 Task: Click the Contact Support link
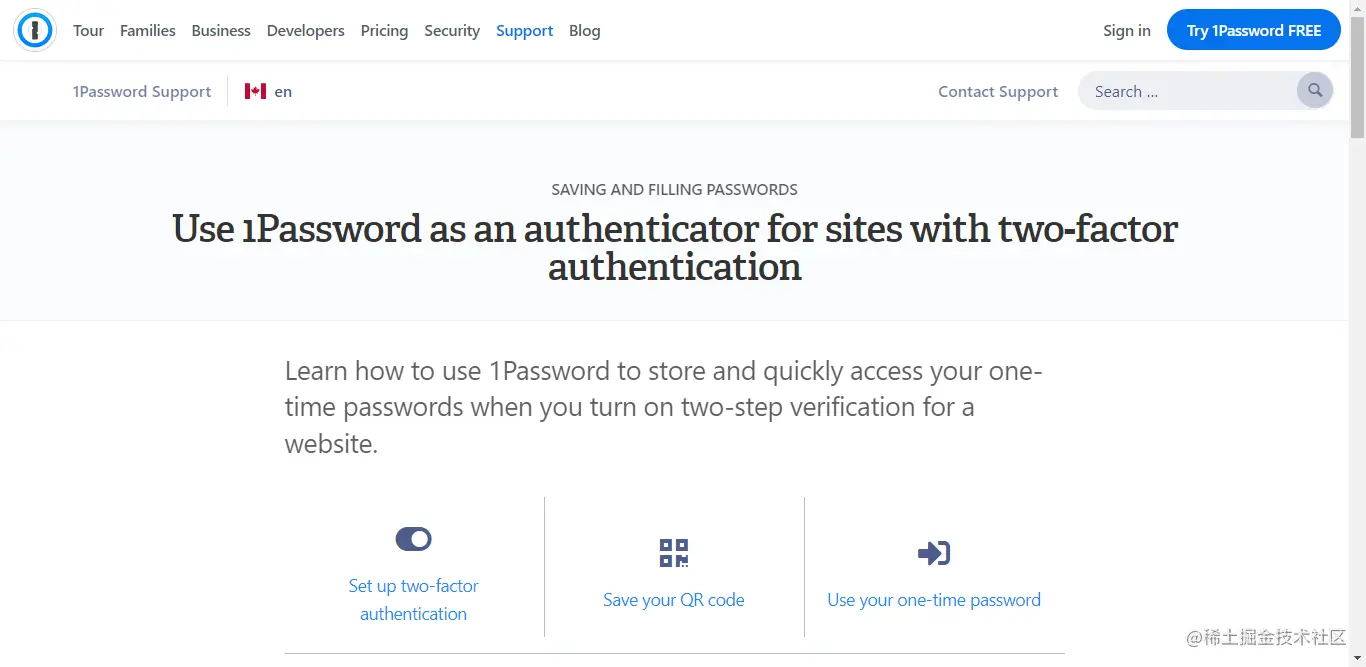(x=997, y=91)
